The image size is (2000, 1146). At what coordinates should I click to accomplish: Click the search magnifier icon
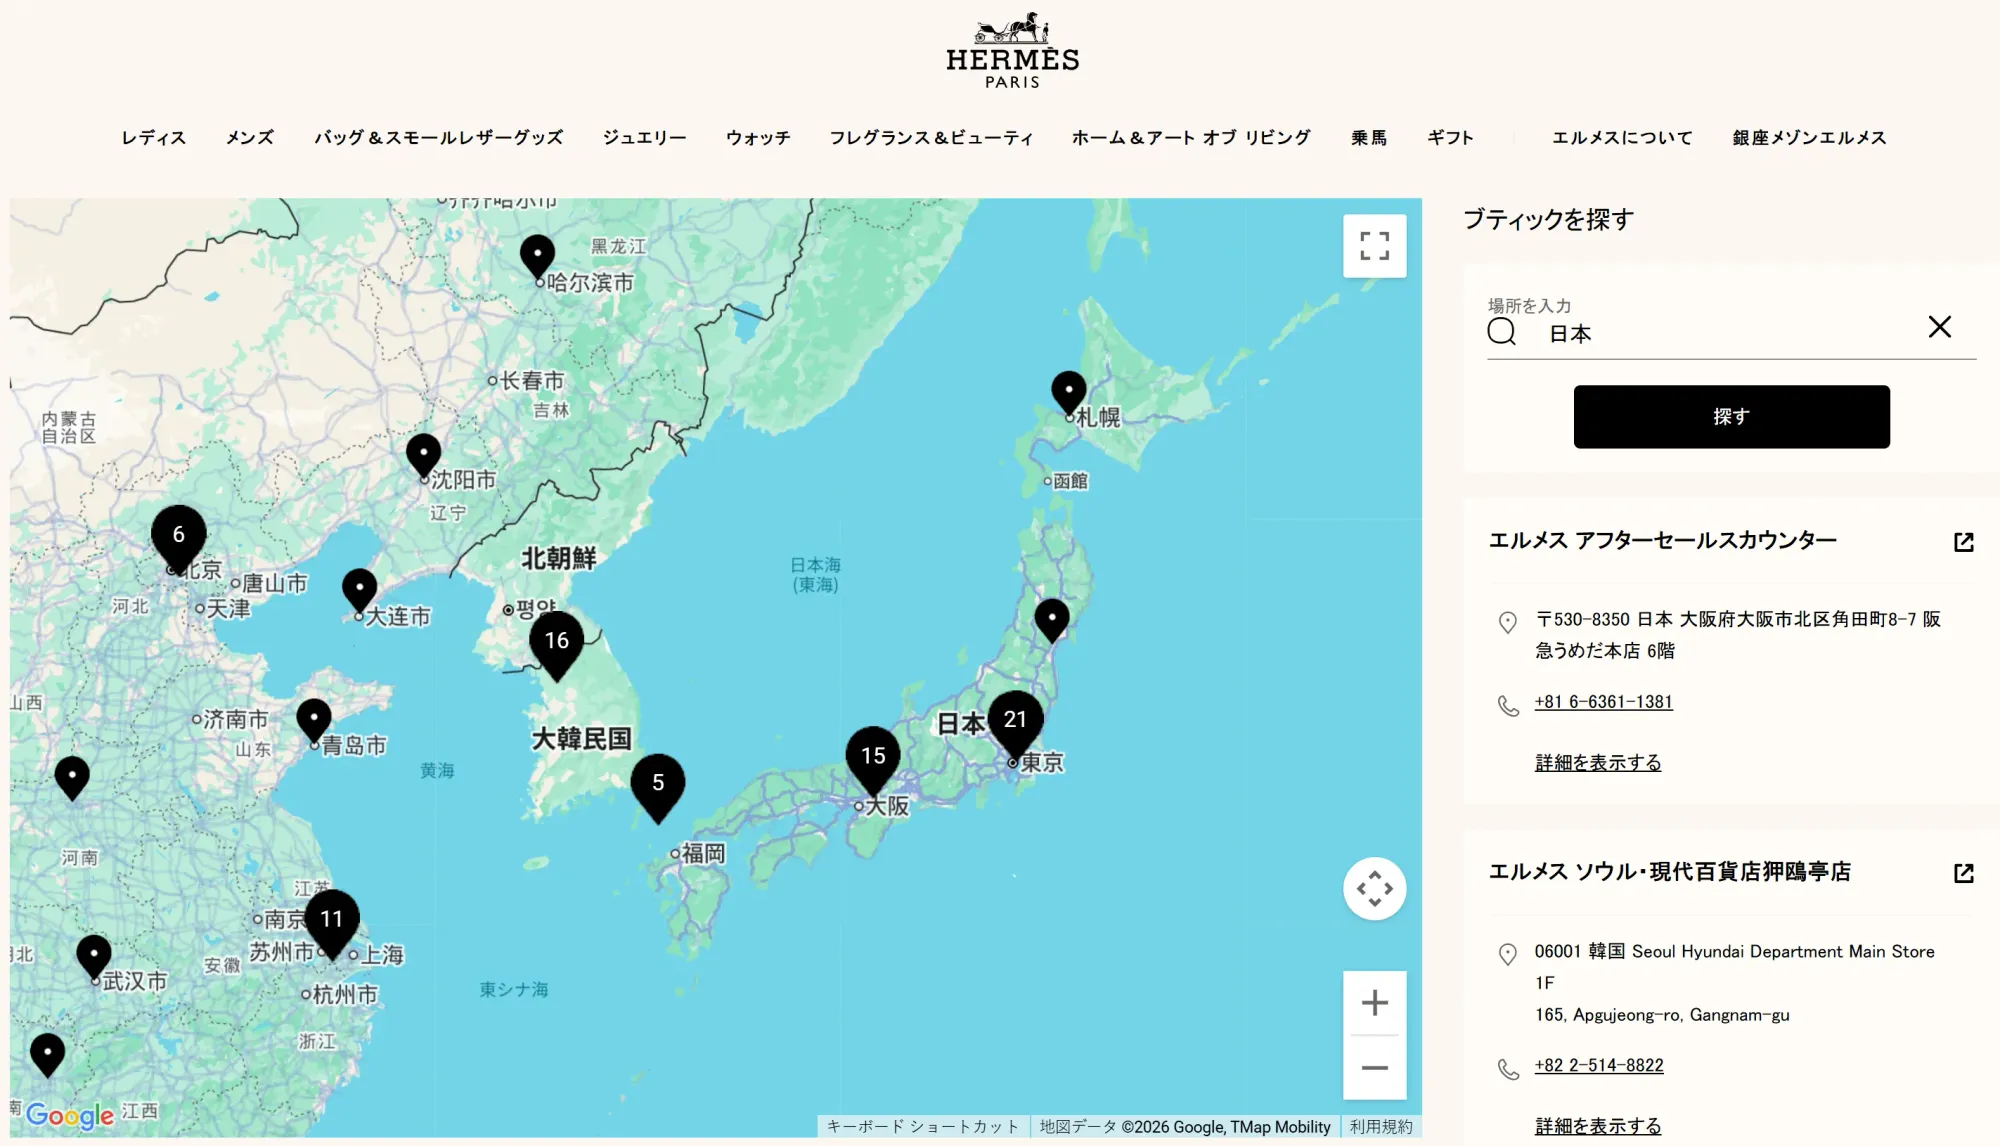[1501, 332]
